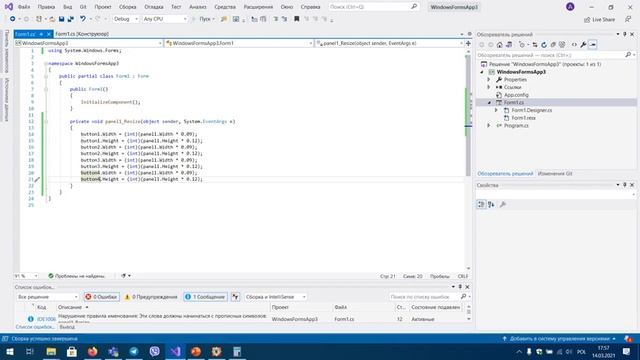Screen dimensions: 640x360
Task: Open File Explorer from the taskbar
Action: pyautogui.click(x=51, y=351)
